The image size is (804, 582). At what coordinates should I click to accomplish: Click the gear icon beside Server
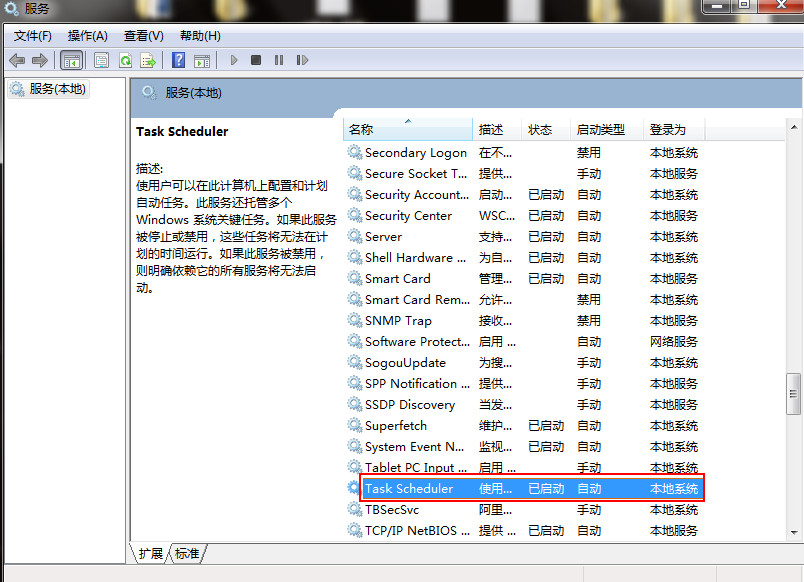[x=355, y=236]
